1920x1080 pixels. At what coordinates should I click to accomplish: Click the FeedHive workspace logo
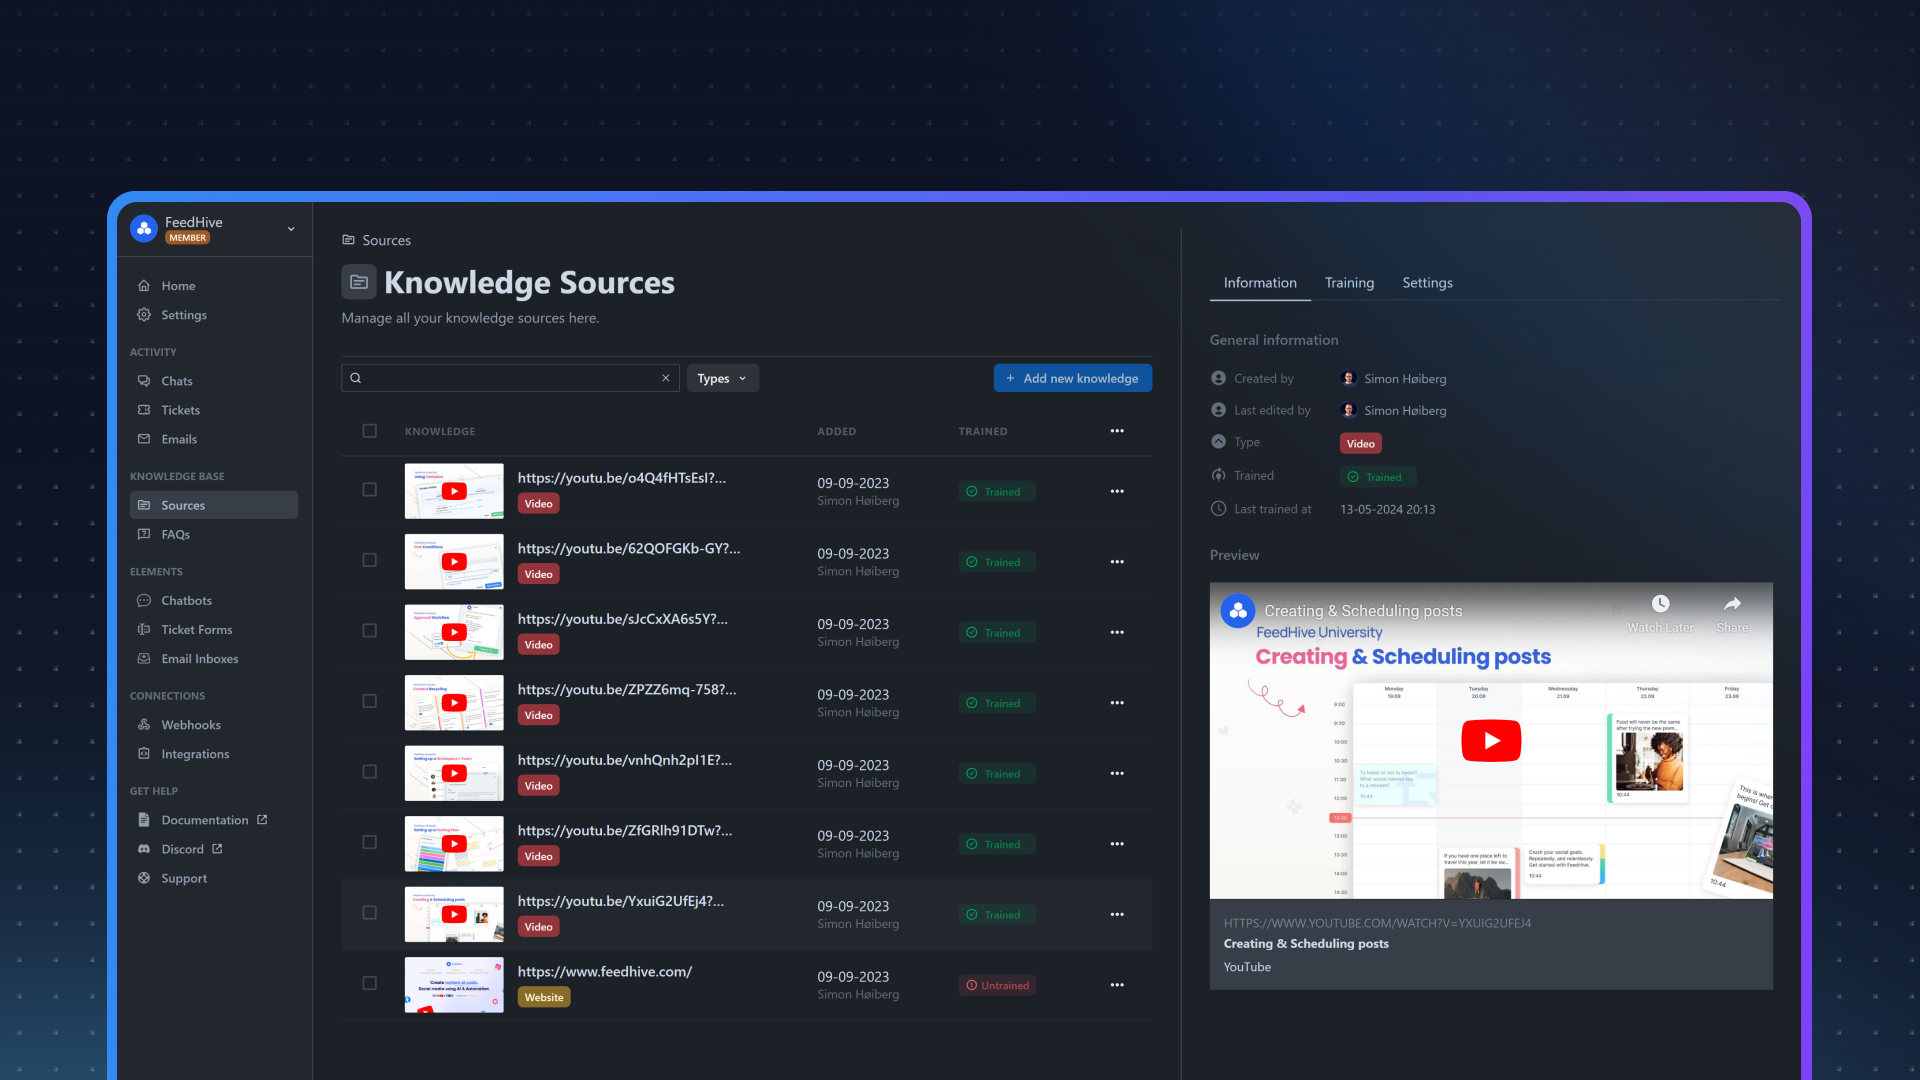[144, 229]
